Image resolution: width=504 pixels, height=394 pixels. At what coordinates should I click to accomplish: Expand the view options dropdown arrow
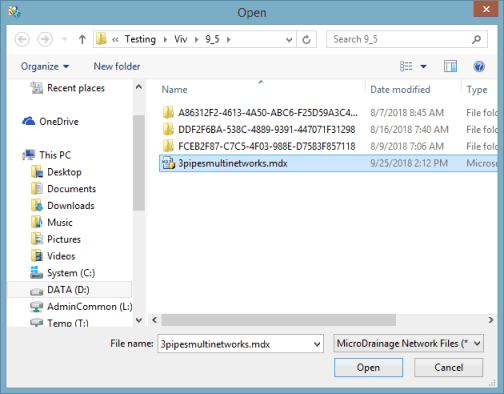pyautogui.click(x=423, y=66)
